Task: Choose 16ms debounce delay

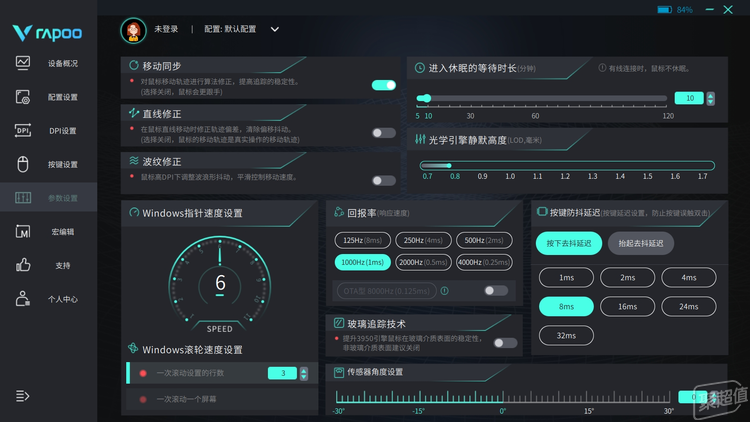Action: pyautogui.click(x=628, y=307)
